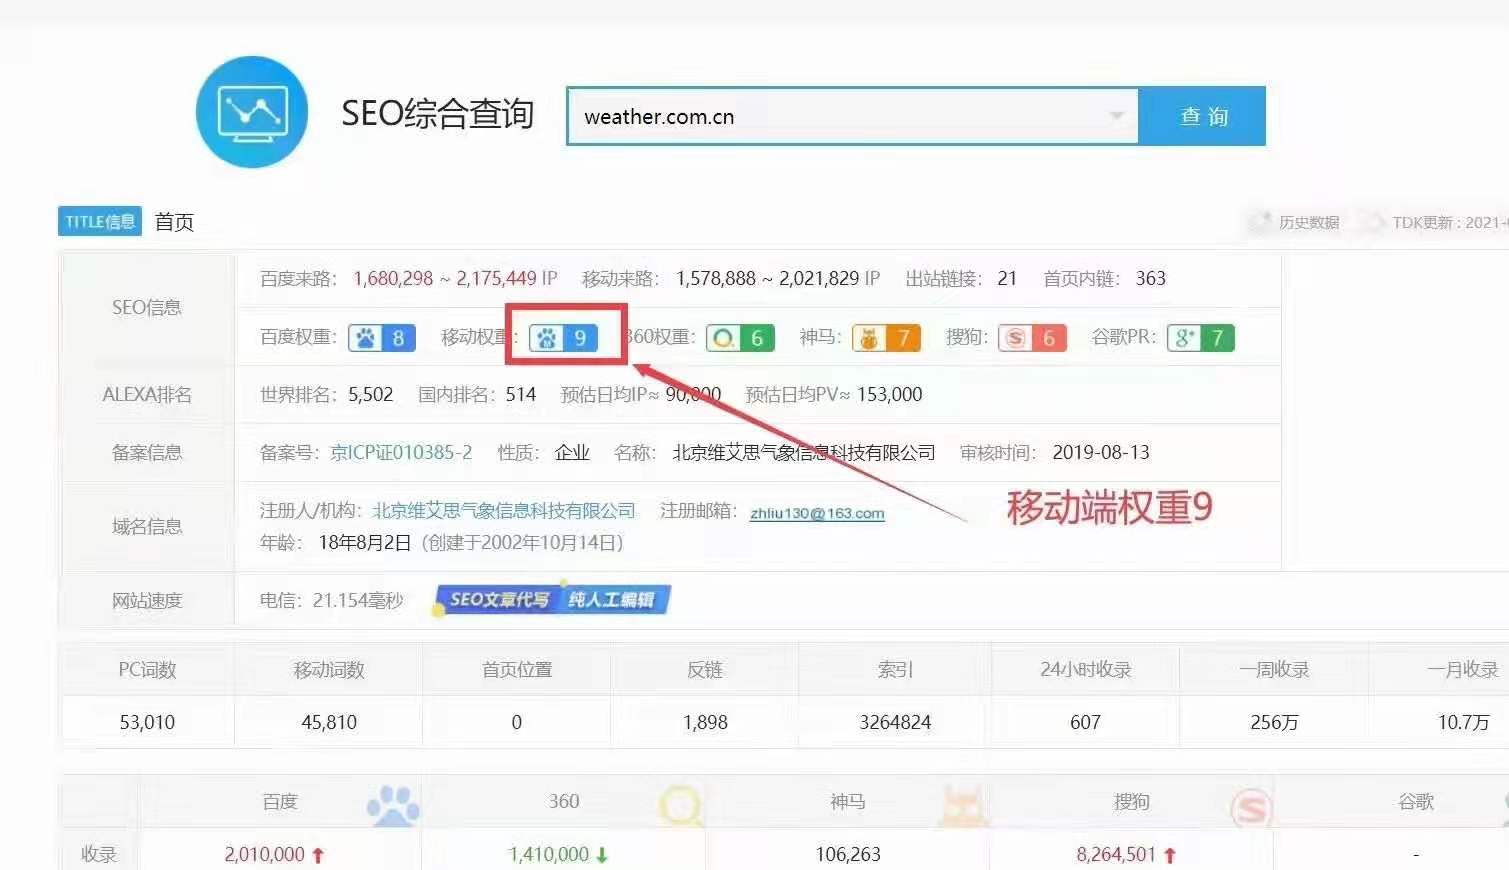Click 索引 value 3264824
This screenshot has width=1509, height=870.
(895, 722)
